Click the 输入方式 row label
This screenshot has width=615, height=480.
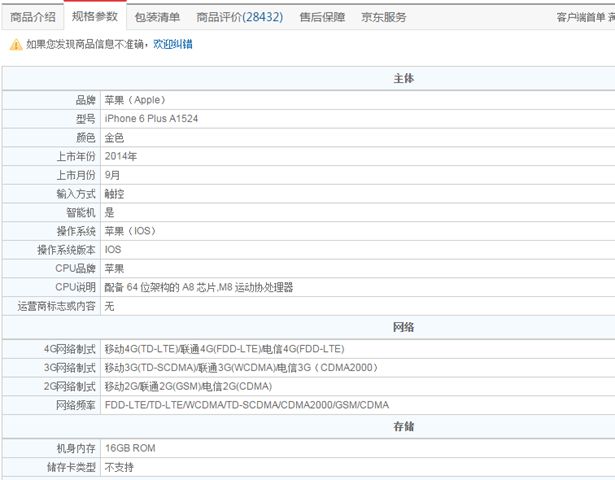coord(76,194)
